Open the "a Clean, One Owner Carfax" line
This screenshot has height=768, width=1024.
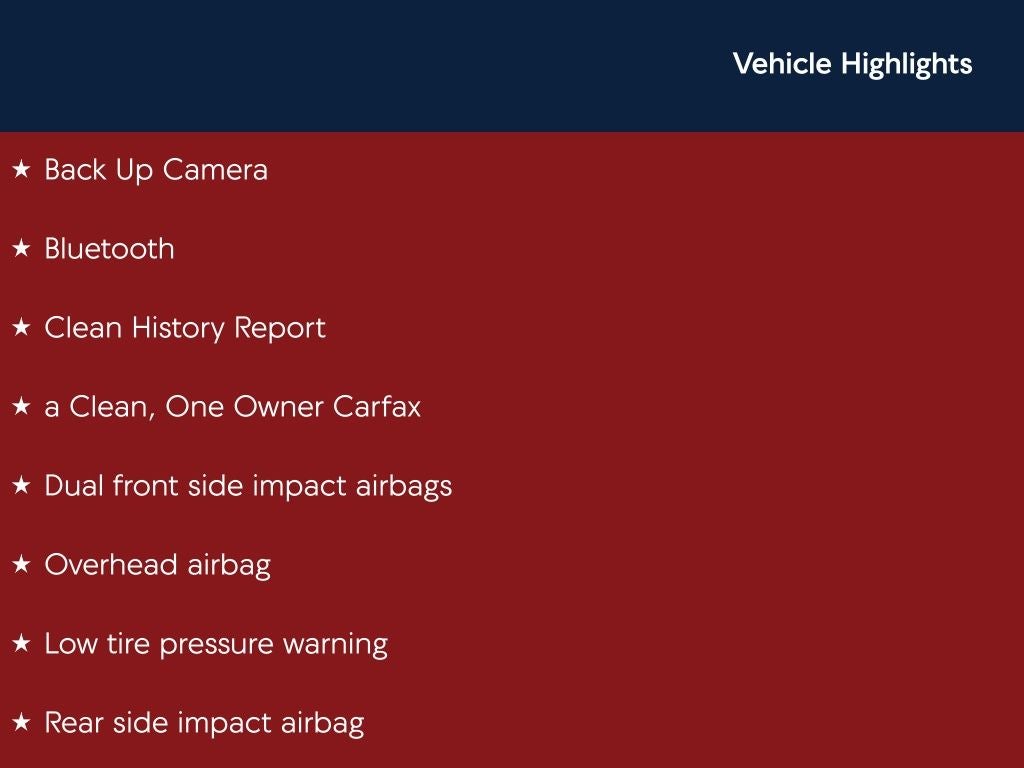pyautogui.click(x=232, y=407)
